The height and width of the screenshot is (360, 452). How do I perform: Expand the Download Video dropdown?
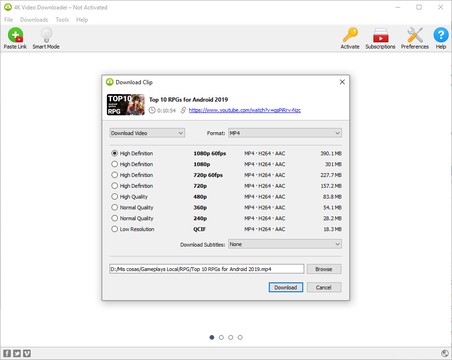[x=147, y=133]
